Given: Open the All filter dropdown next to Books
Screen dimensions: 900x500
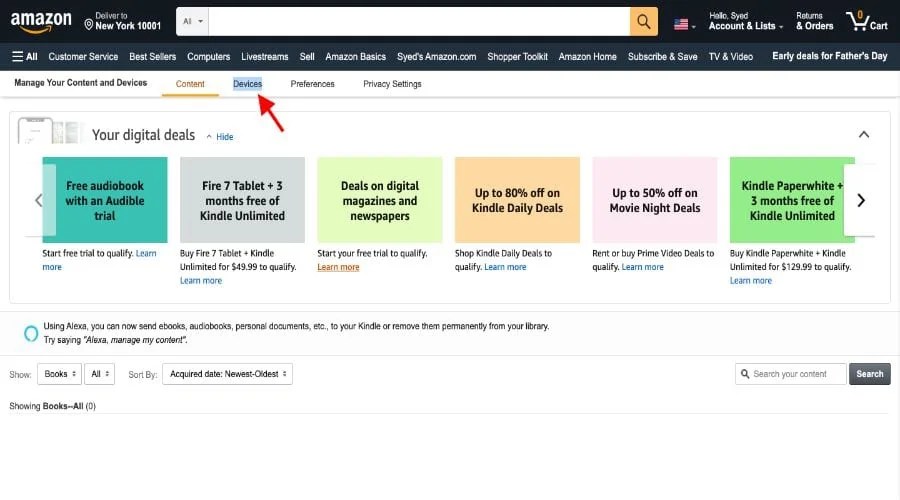Looking at the screenshot, I should click(100, 374).
